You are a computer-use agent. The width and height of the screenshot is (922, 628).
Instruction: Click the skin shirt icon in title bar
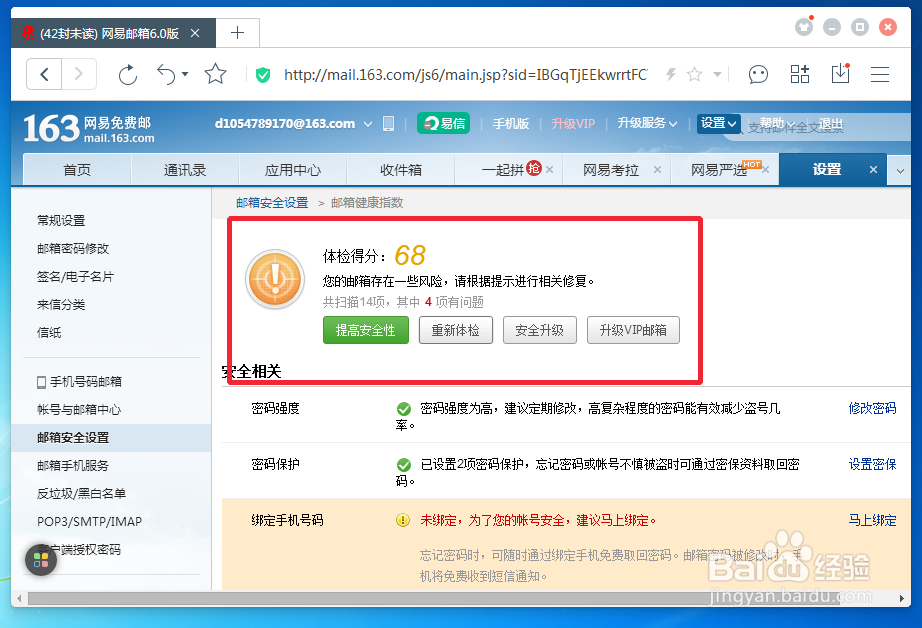(804, 26)
